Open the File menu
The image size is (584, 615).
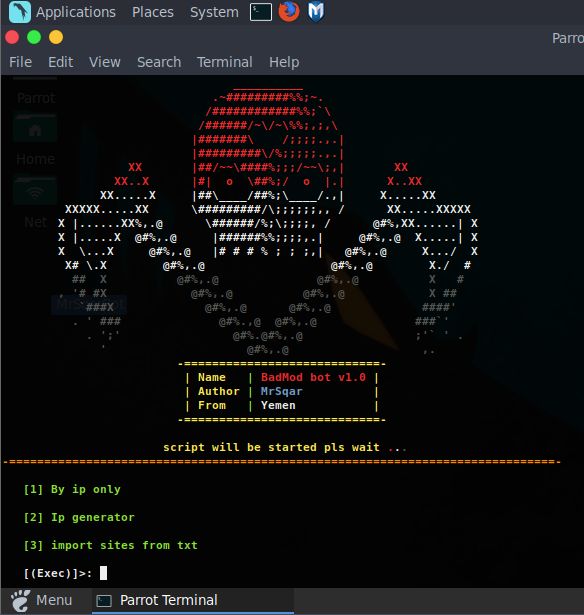(20, 62)
